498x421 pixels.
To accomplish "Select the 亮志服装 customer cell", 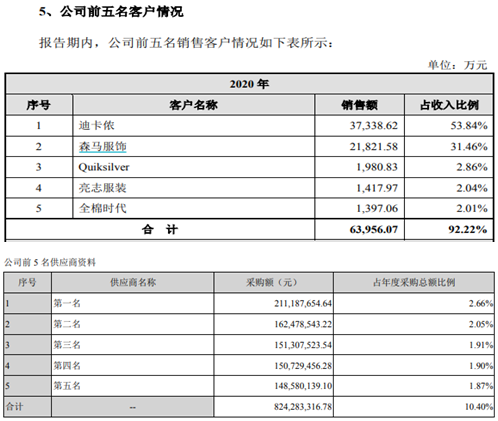I will (x=193, y=188).
